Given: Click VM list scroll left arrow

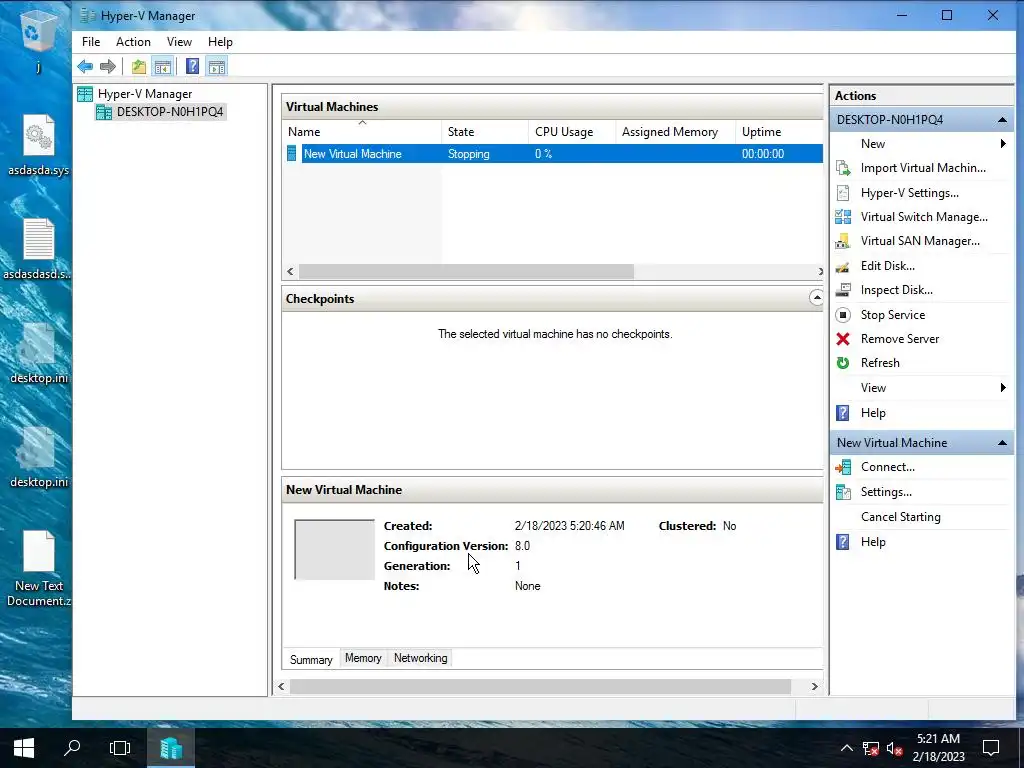Looking at the screenshot, I should tap(291, 271).
